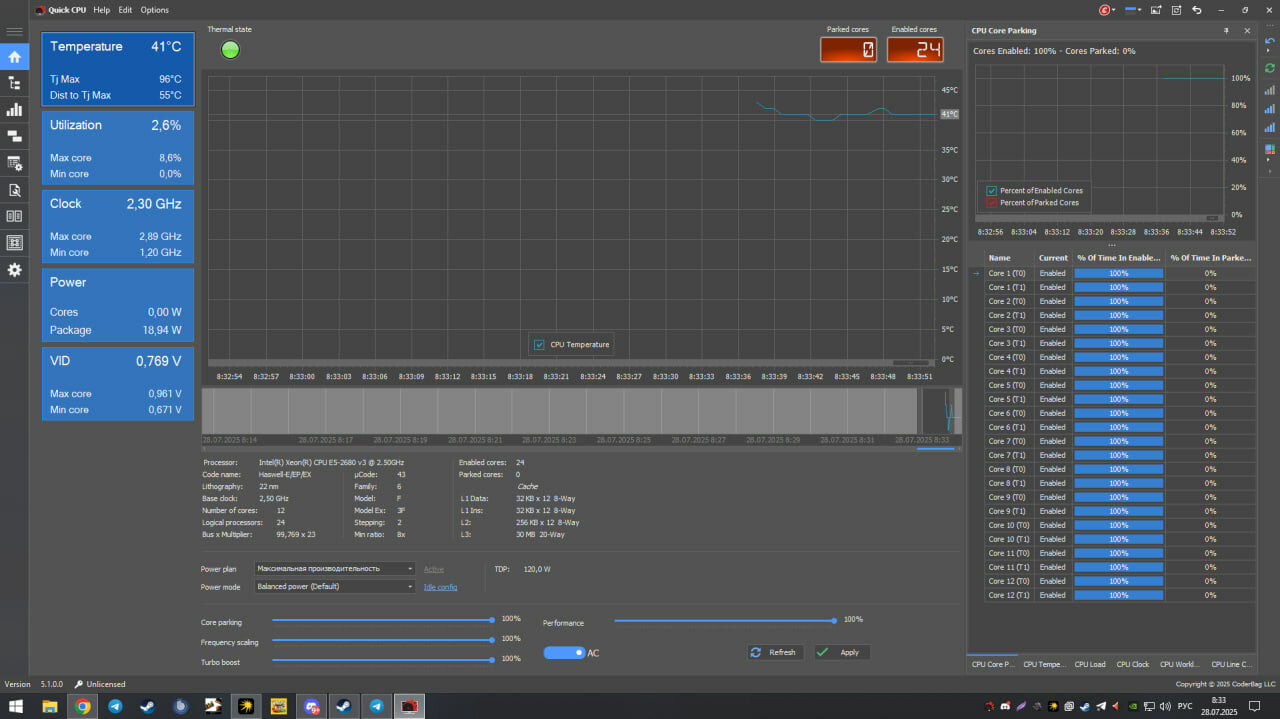Toggle Percent of Parked Cores checkbox
Screen dimensions: 1280x719
(992, 202)
